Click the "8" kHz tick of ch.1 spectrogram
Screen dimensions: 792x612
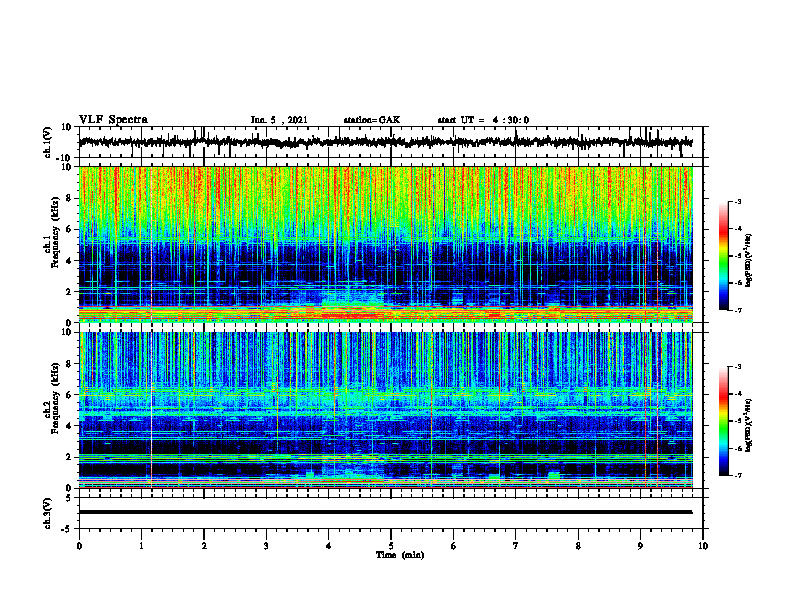tap(70, 198)
